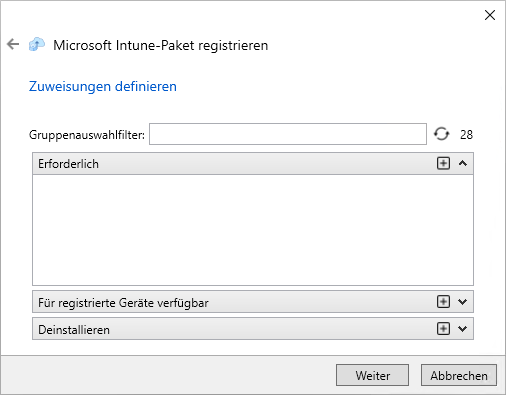
Task: Add group to Für registrierte Geräte verfügbar
Action: pos(443,302)
